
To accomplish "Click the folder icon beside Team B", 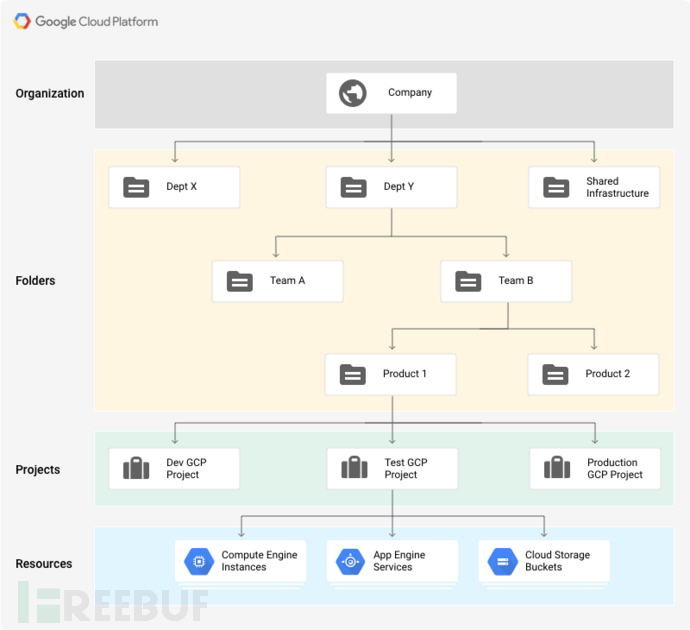I will pos(468,282).
